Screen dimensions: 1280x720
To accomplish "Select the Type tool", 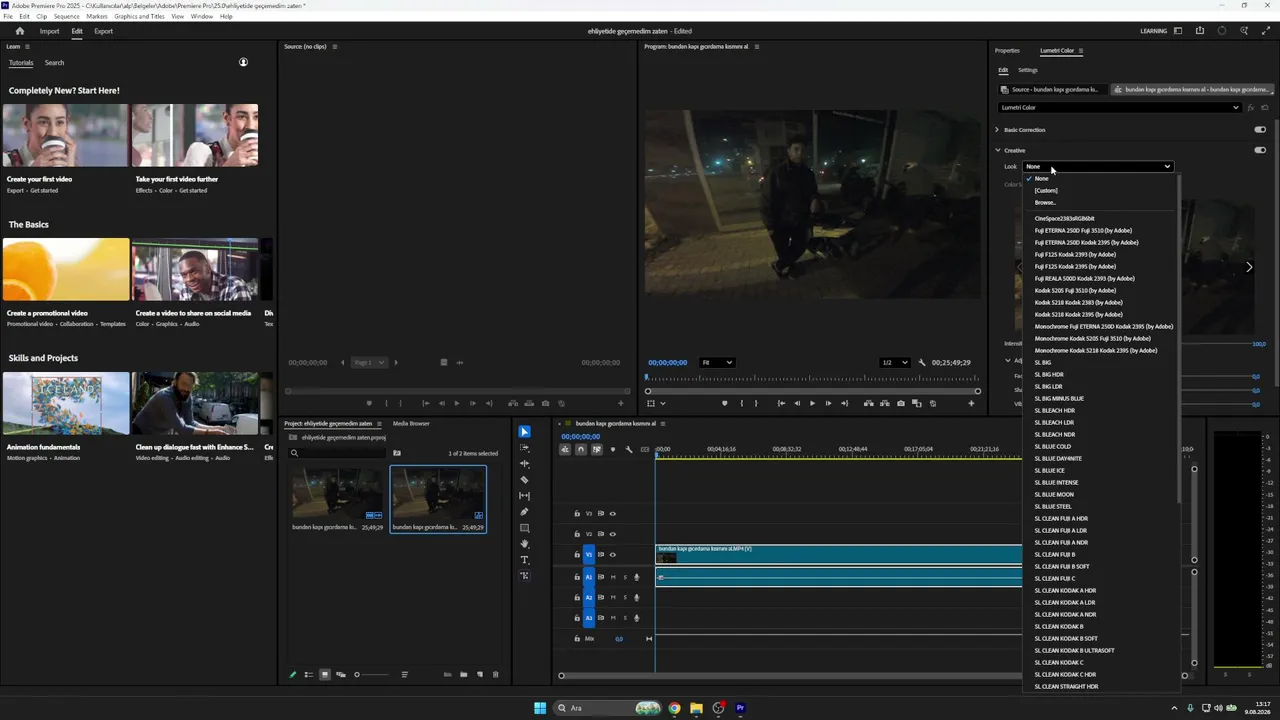I will tap(524, 559).
